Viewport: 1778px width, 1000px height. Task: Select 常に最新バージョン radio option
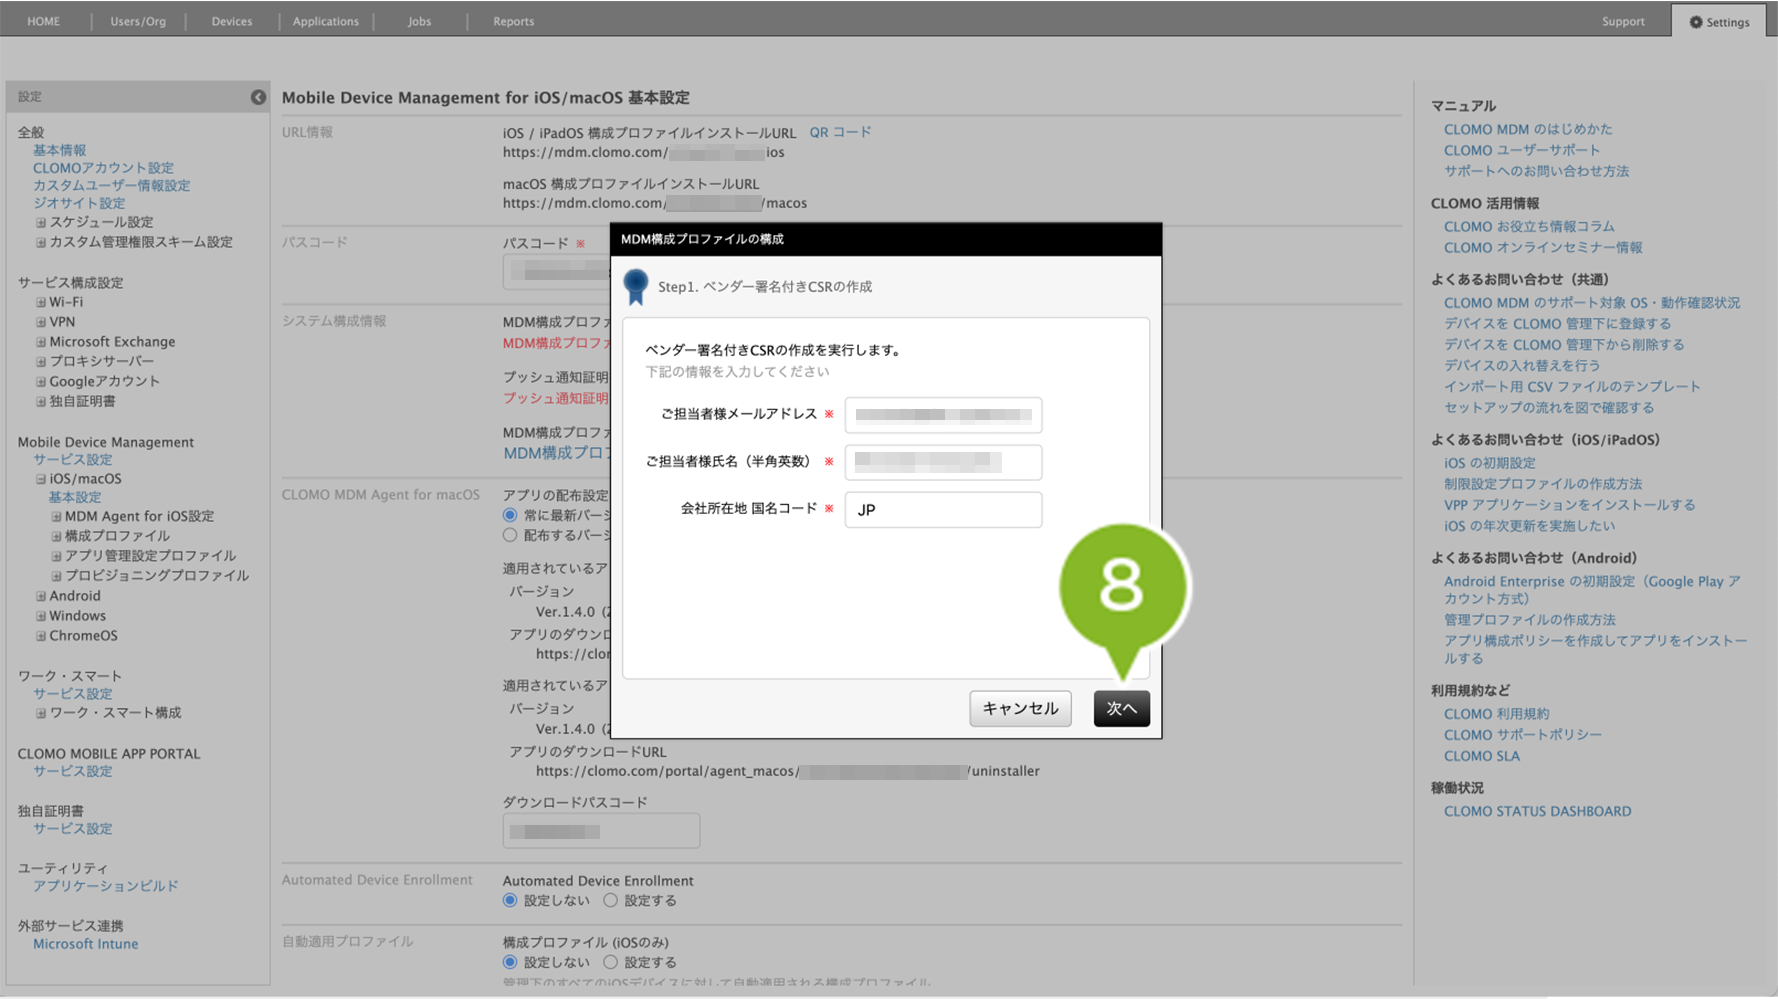[x=510, y=515]
